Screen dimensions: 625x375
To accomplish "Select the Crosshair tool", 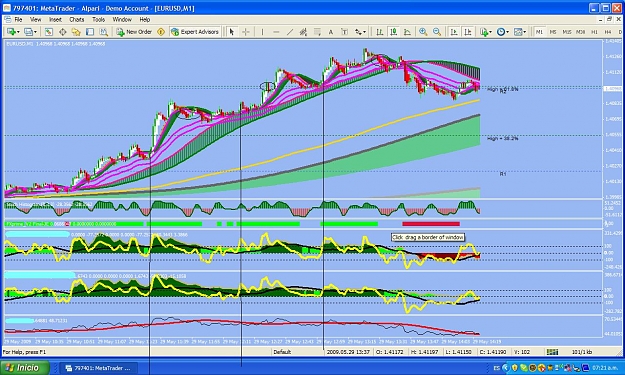I will coord(246,32).
